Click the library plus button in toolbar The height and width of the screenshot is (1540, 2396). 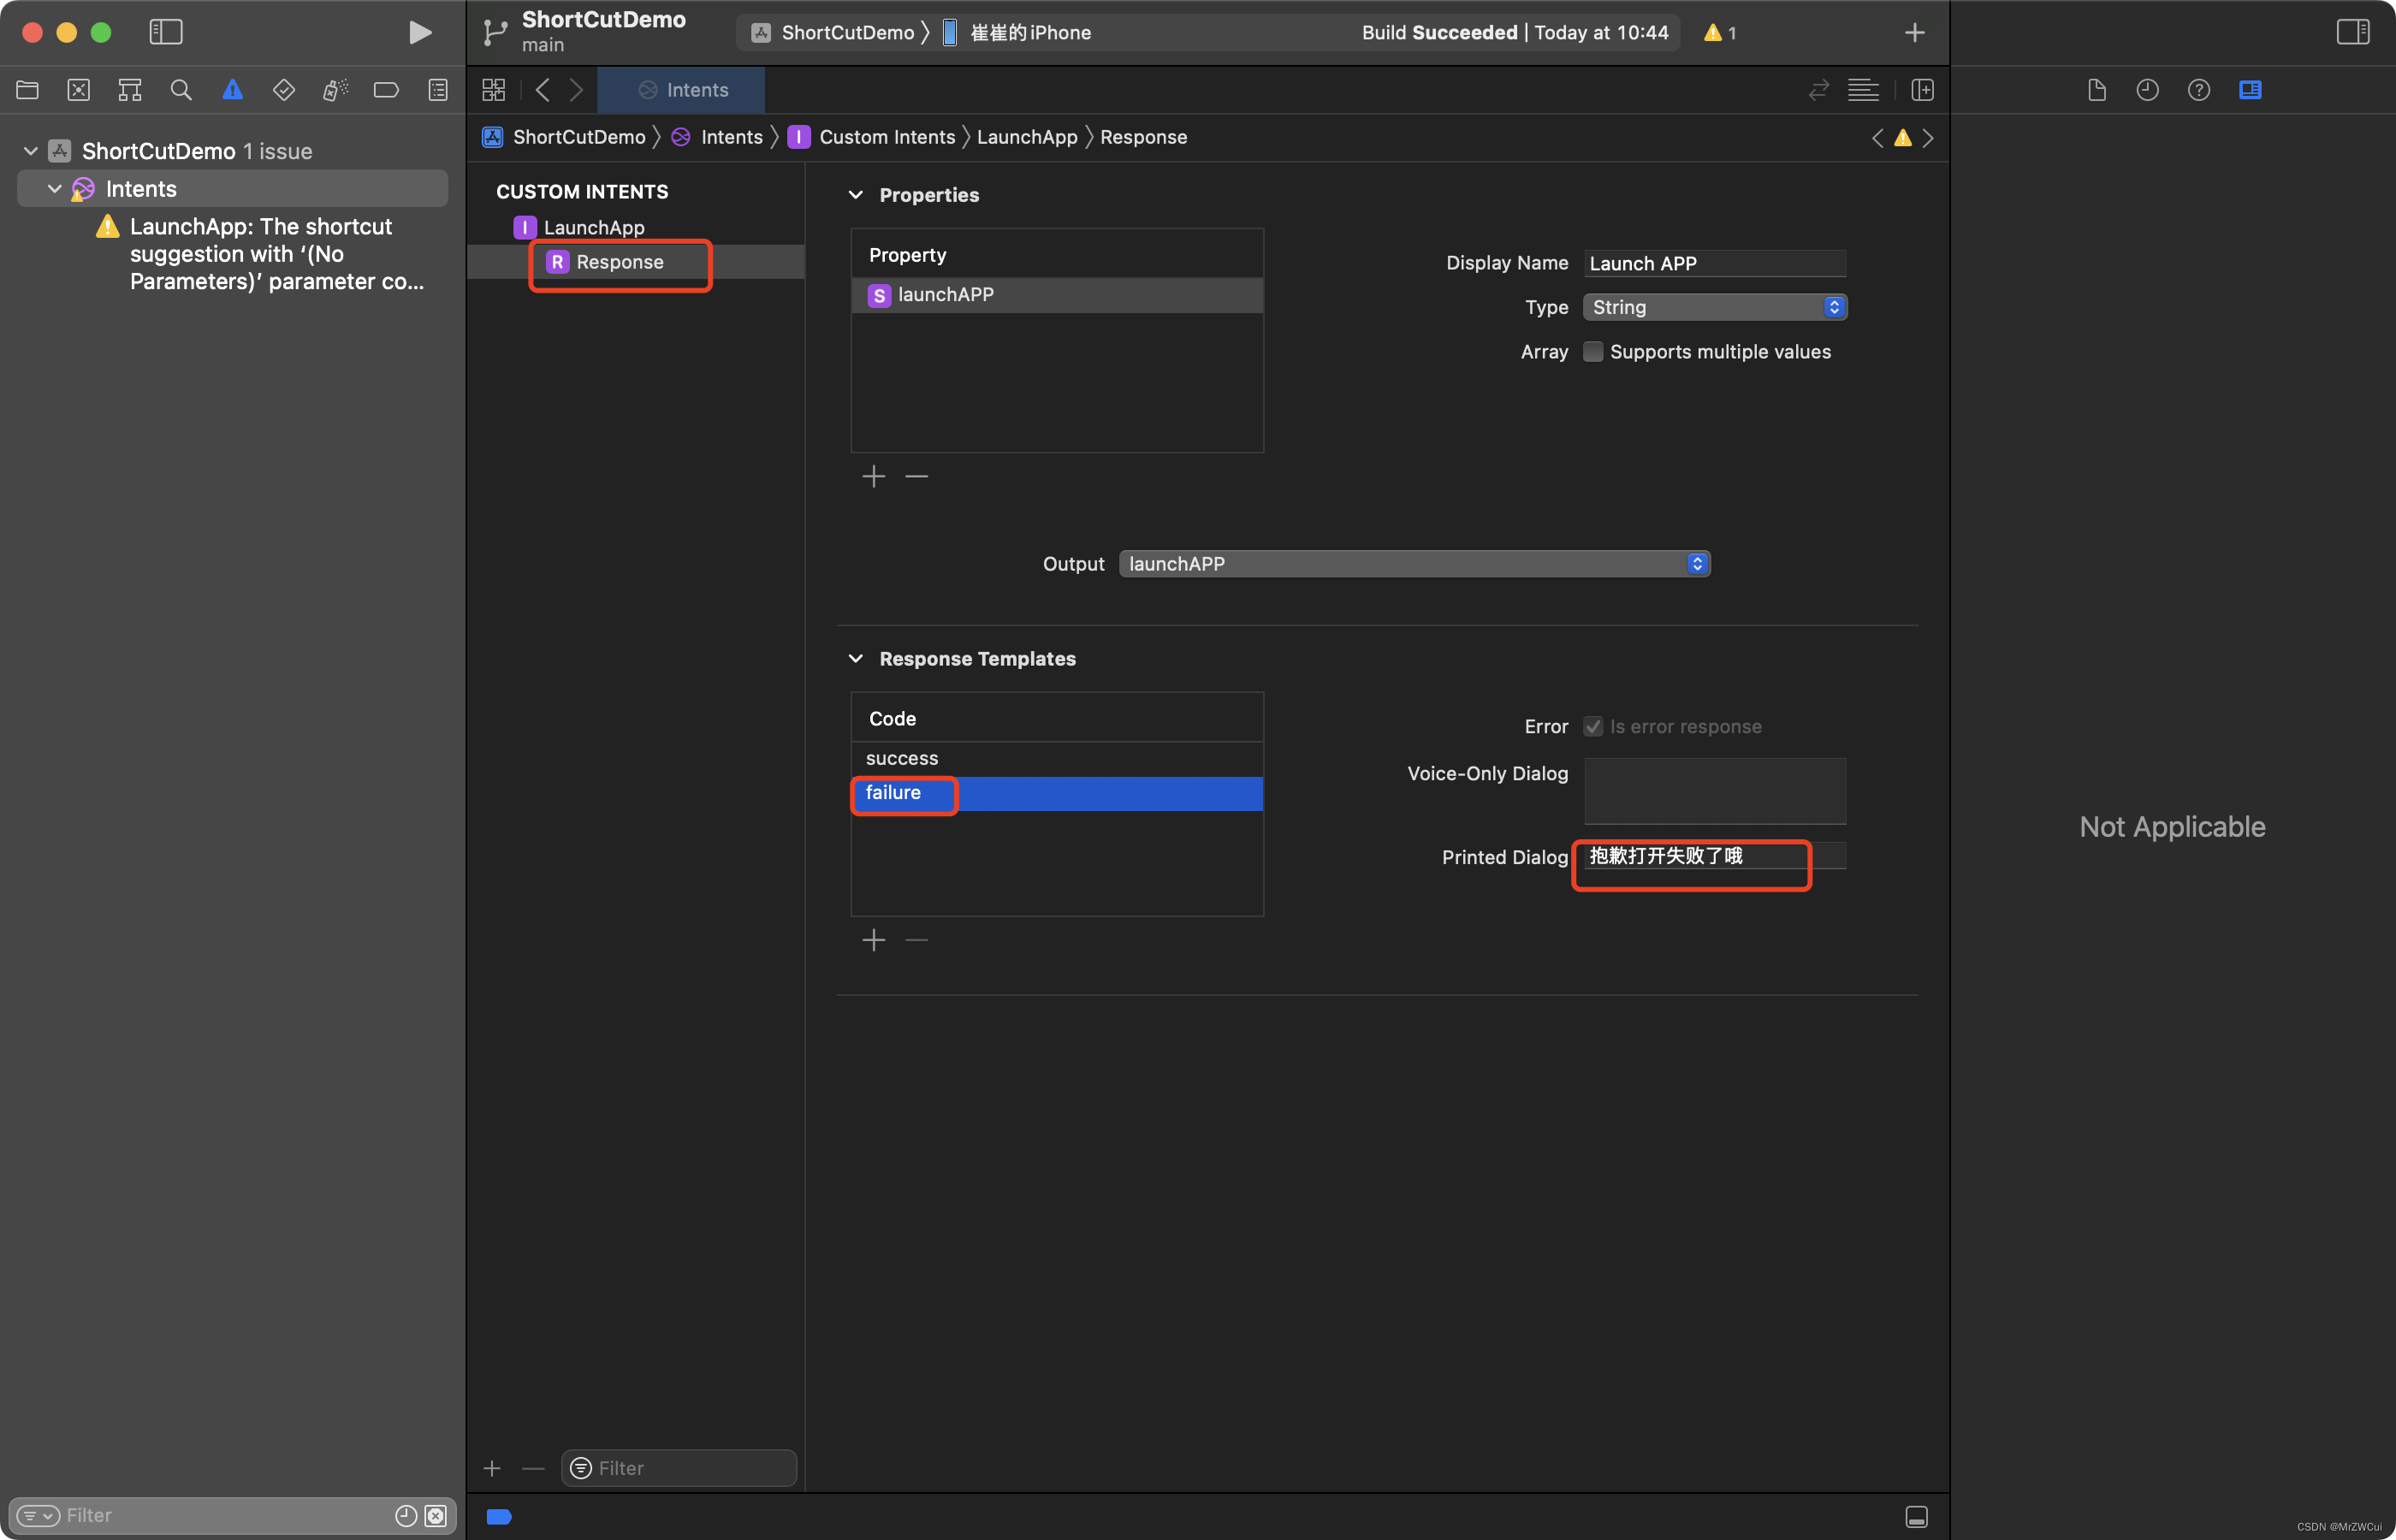pyautogui.click(x=1914, y=33)
